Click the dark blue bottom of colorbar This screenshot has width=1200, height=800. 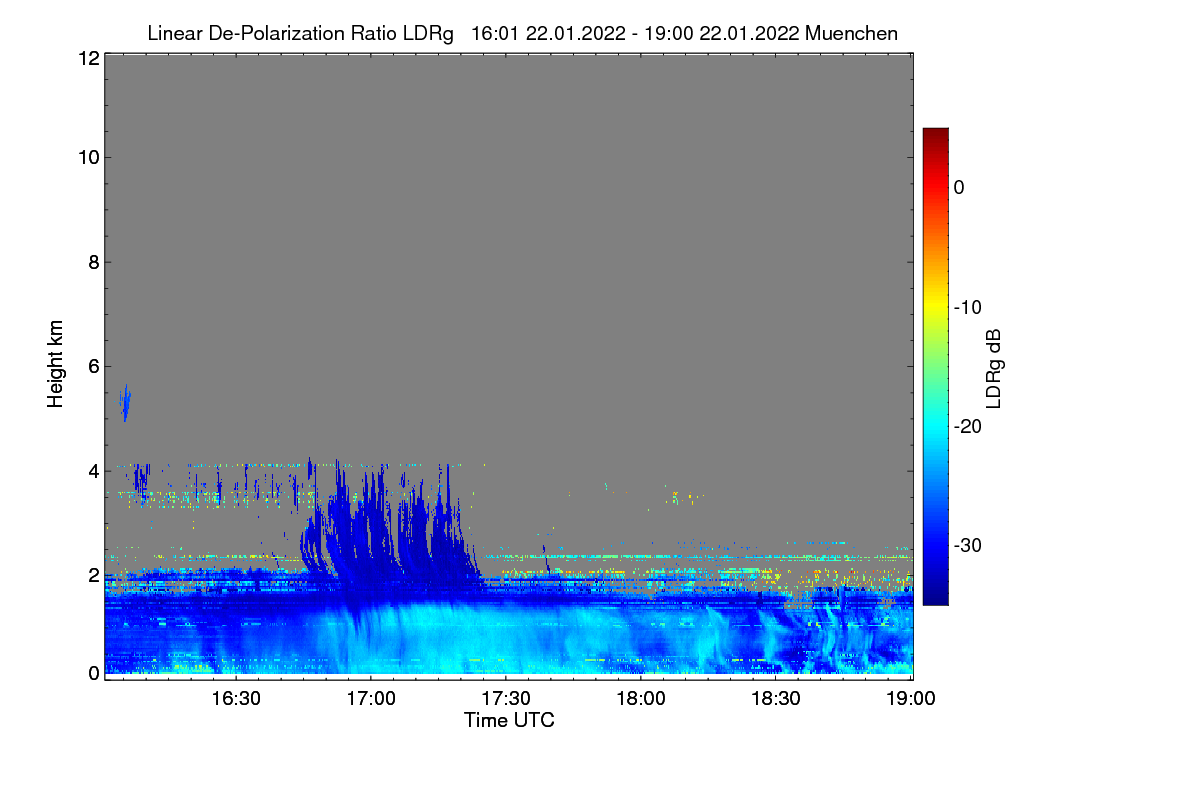(935, 595)
